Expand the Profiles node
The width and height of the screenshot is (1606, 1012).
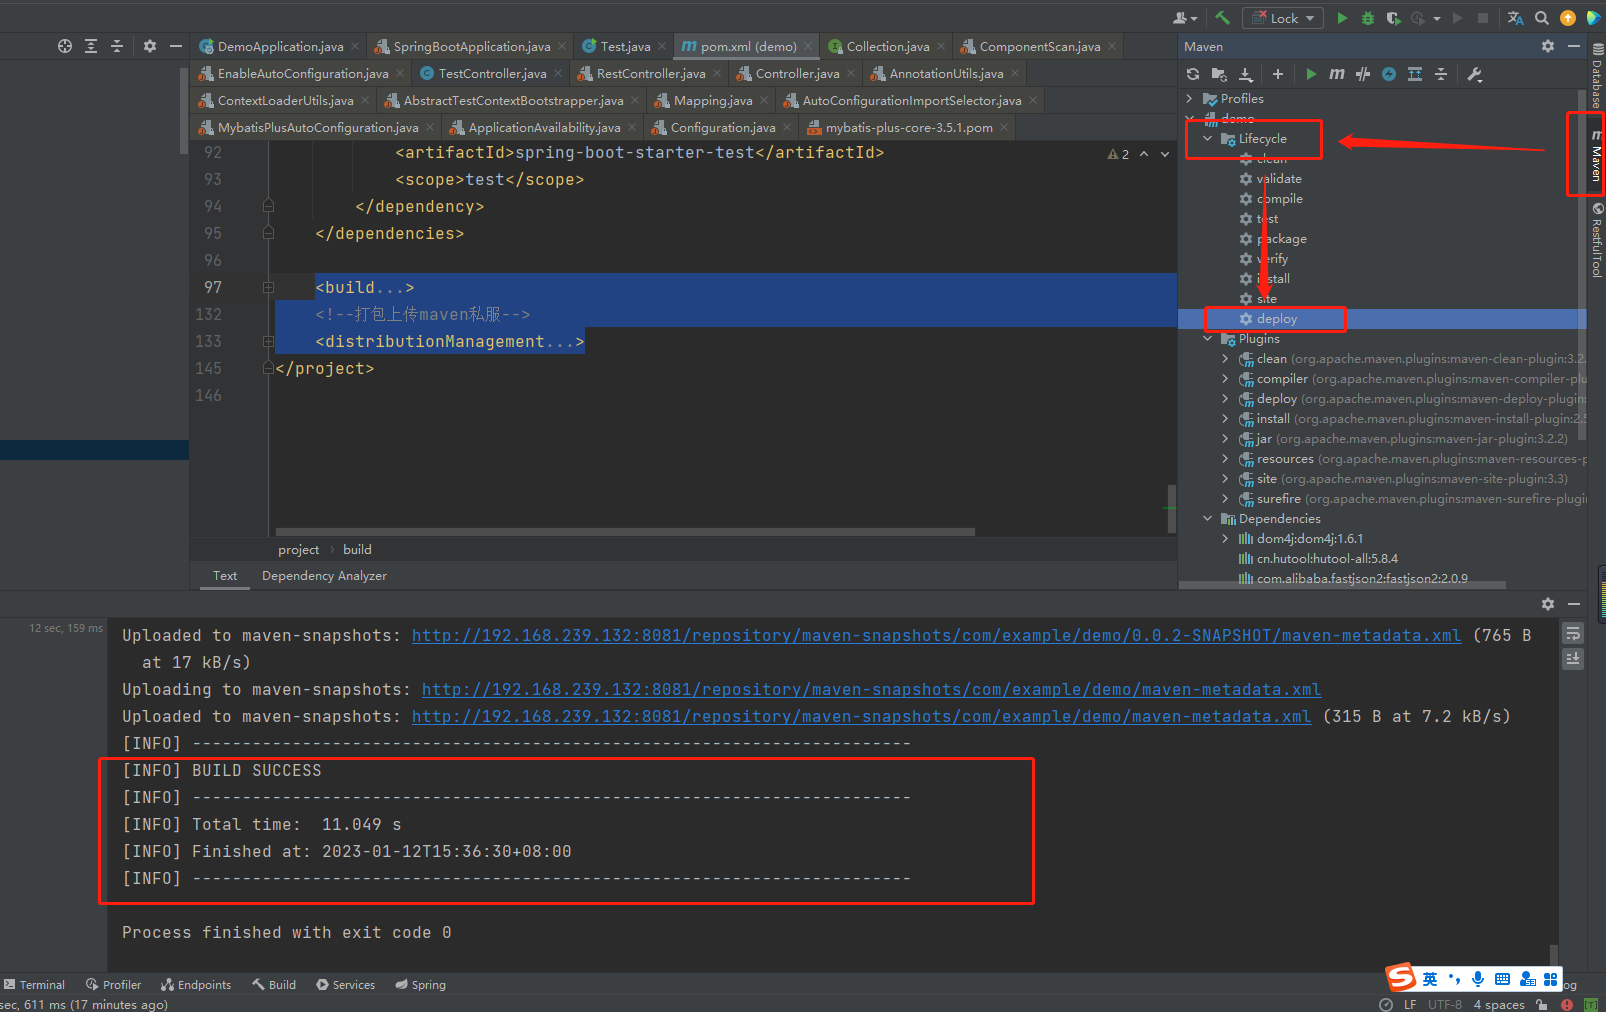click(1189, 99)
